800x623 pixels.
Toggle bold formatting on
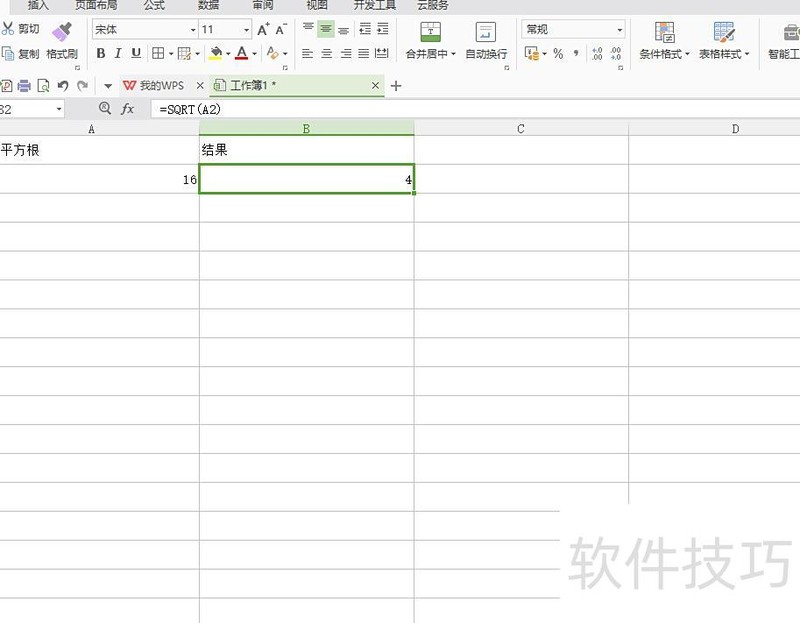(100, 52)
